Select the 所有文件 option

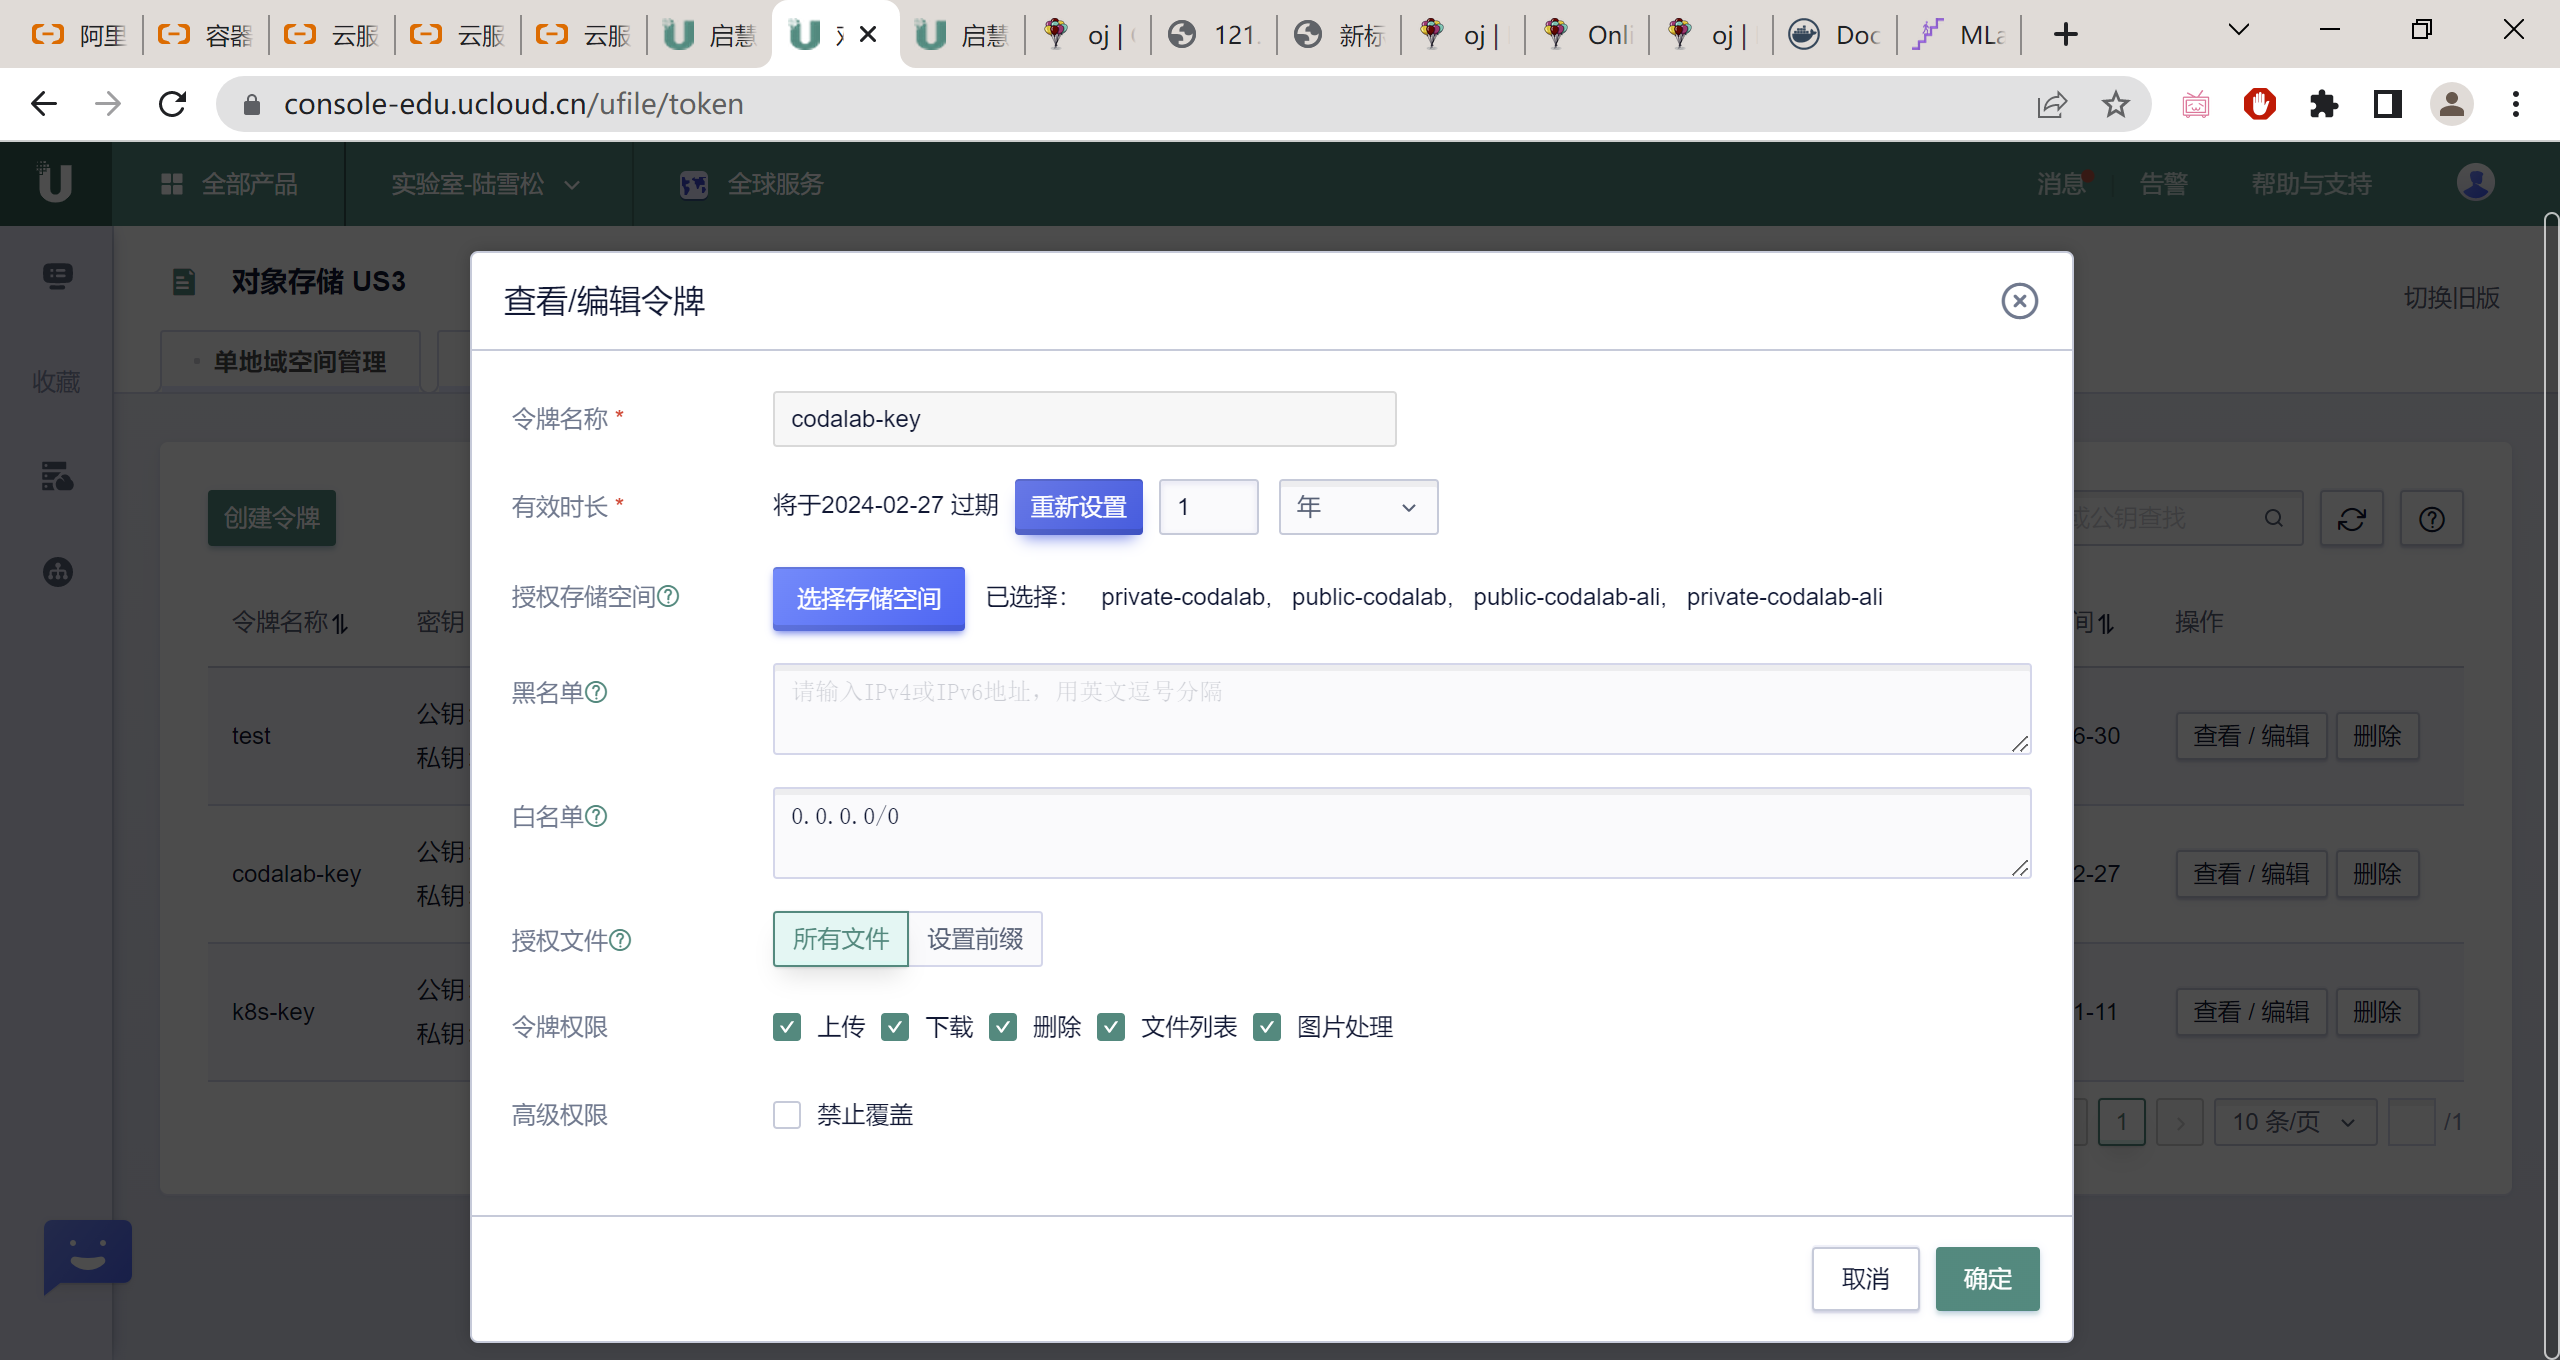point(840,939)
